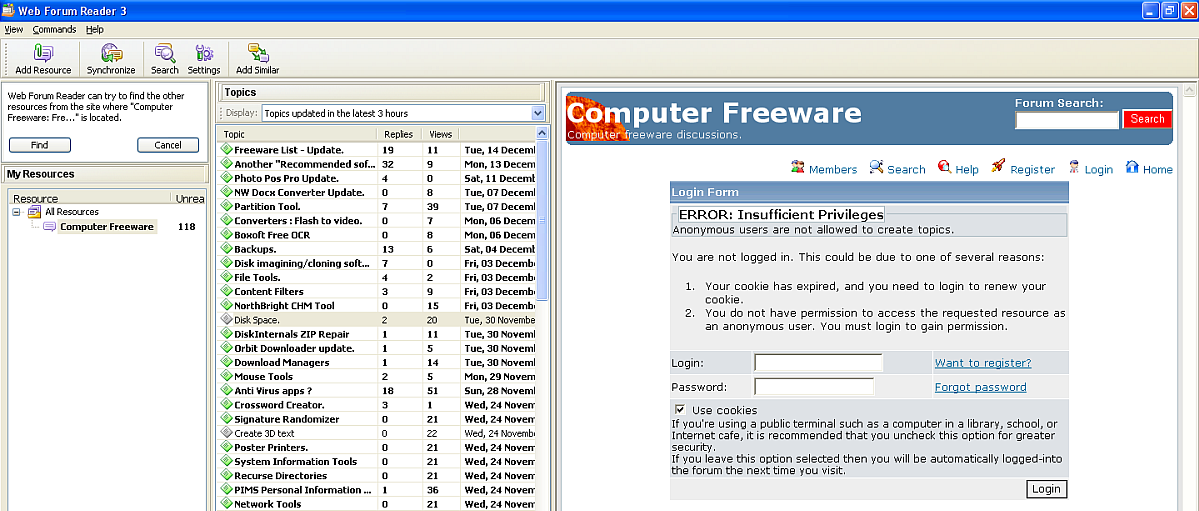
Task: Click the red Search button
Action: [1146, 119]
